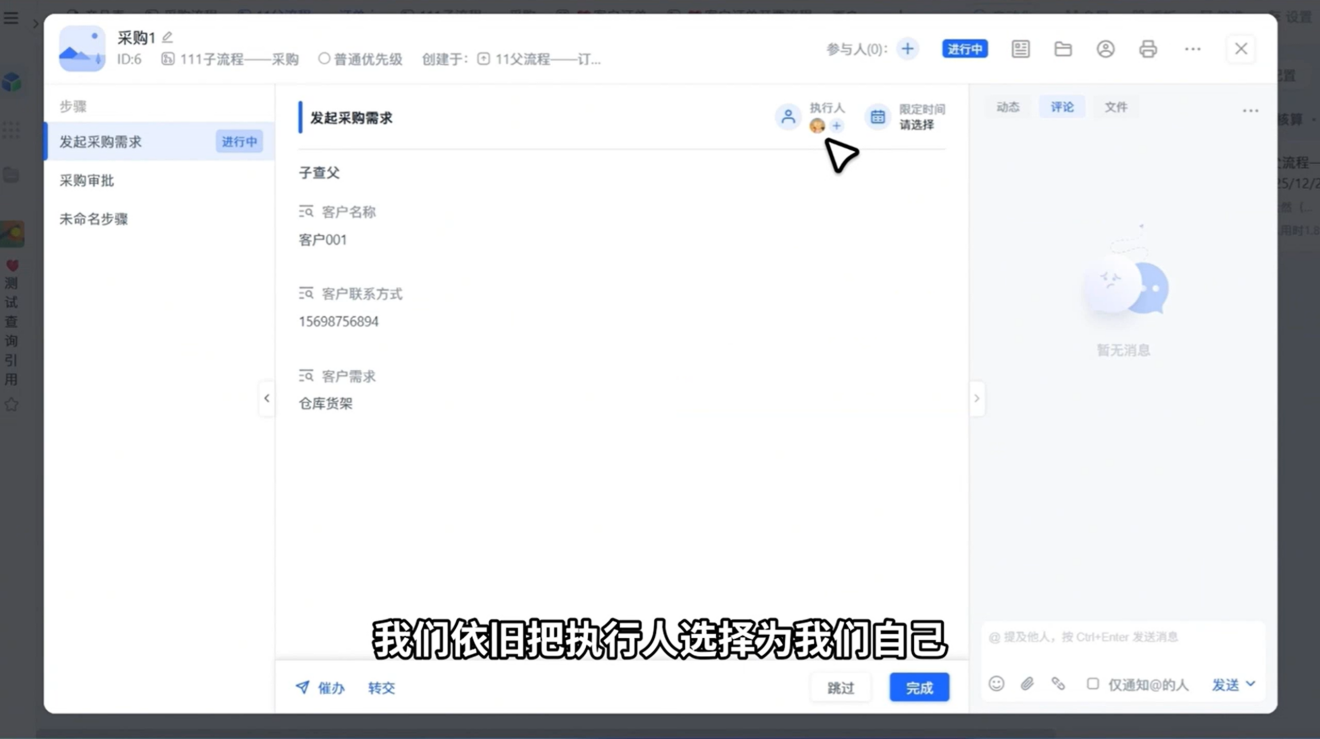The width and height of the screenshot is (1320, 739).
Task: Select the 普通优先级 priority option
Action: 360,59
